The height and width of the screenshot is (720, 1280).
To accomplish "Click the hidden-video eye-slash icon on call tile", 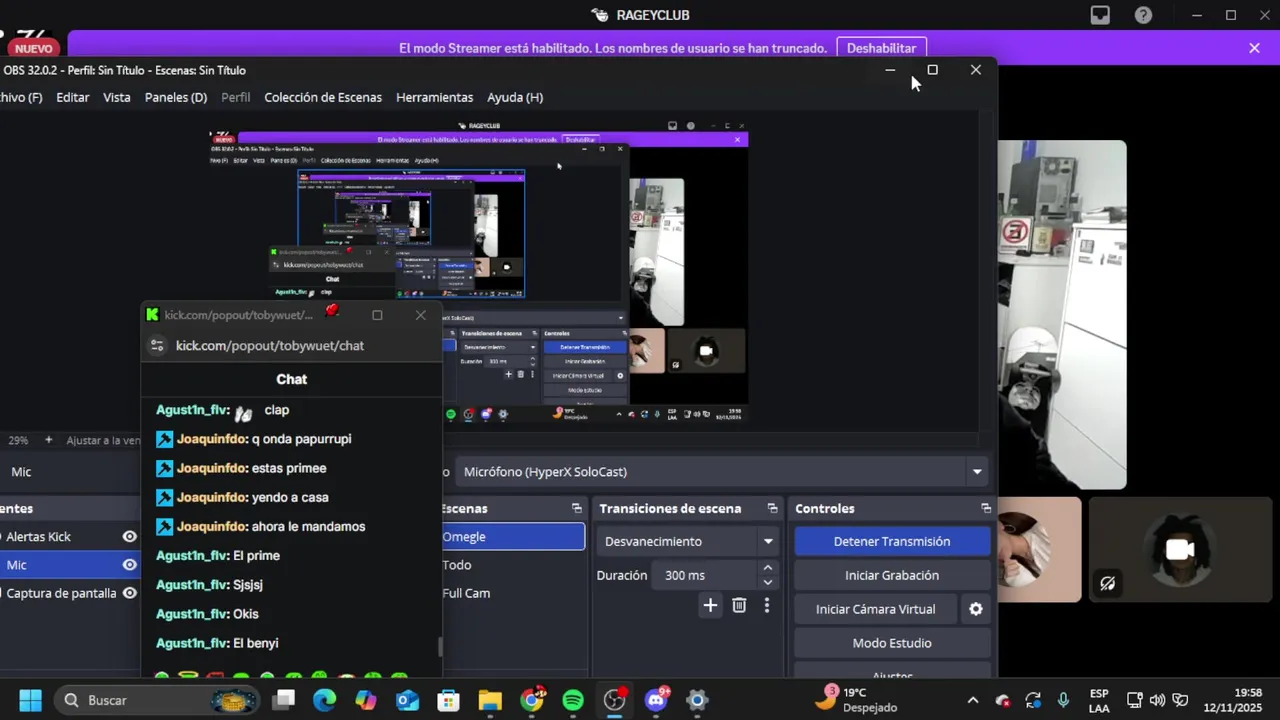I will 1107,583.
